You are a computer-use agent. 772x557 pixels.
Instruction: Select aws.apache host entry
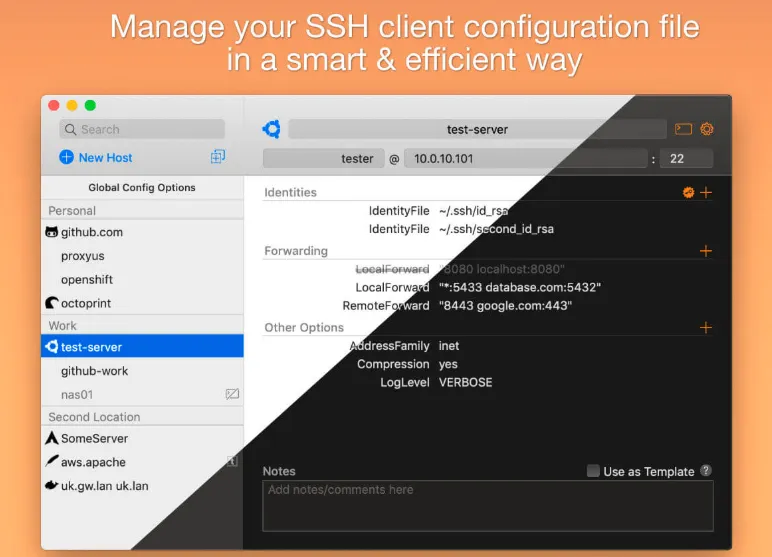pyautogui.click(x=142, y=462)
